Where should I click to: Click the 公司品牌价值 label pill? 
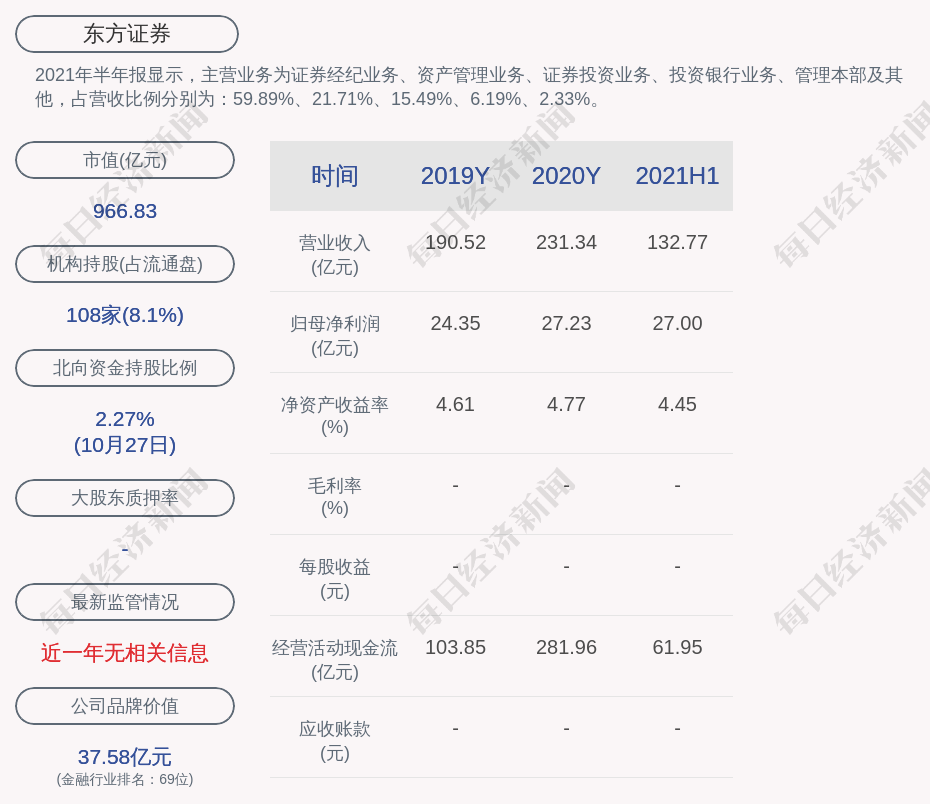coord(125,706)
